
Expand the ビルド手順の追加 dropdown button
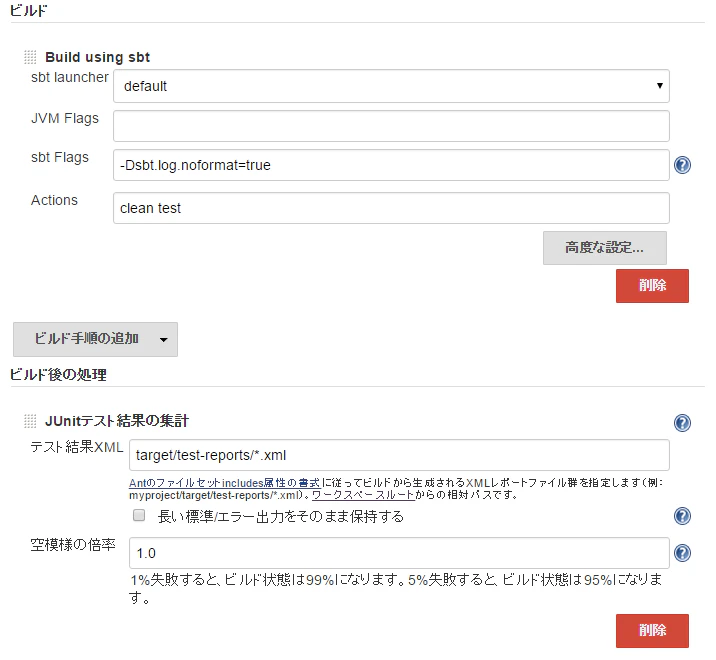tap(95, 339)
